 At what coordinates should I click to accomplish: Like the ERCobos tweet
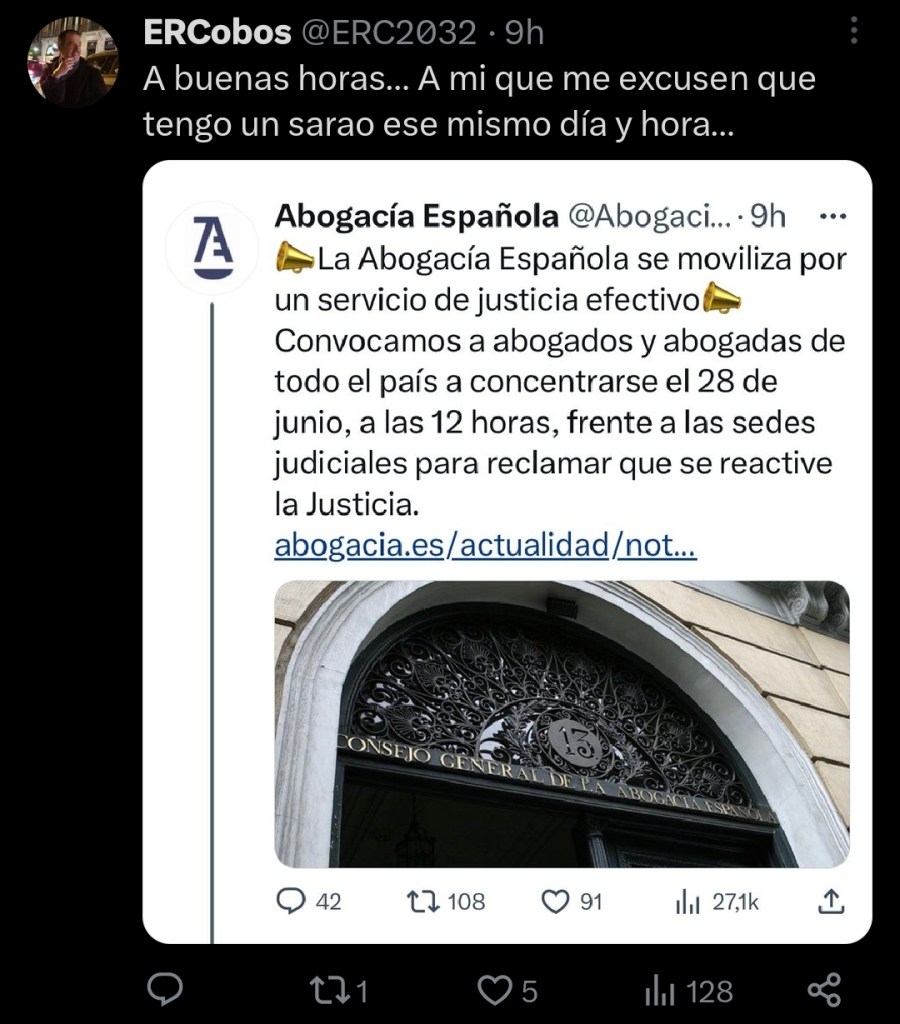pyautogui.click(x=507, y=990)
